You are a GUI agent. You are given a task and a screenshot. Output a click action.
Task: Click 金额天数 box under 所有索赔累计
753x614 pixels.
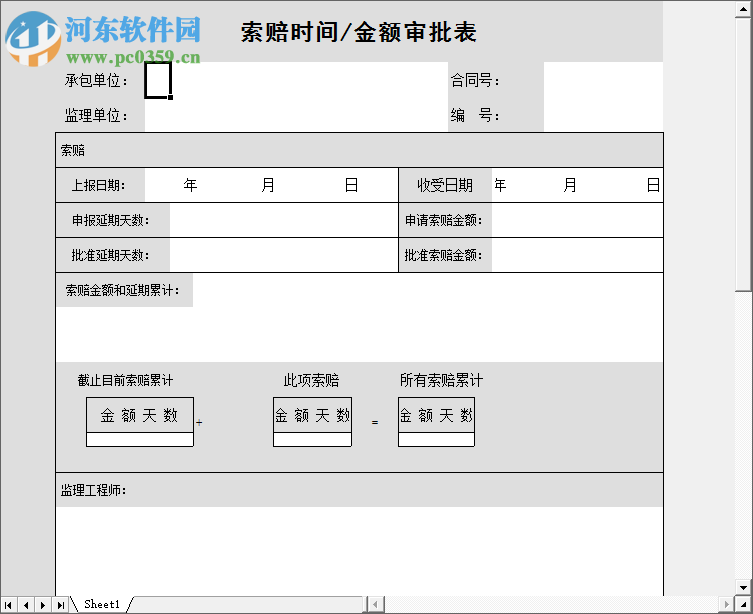[x=437, y=415]
